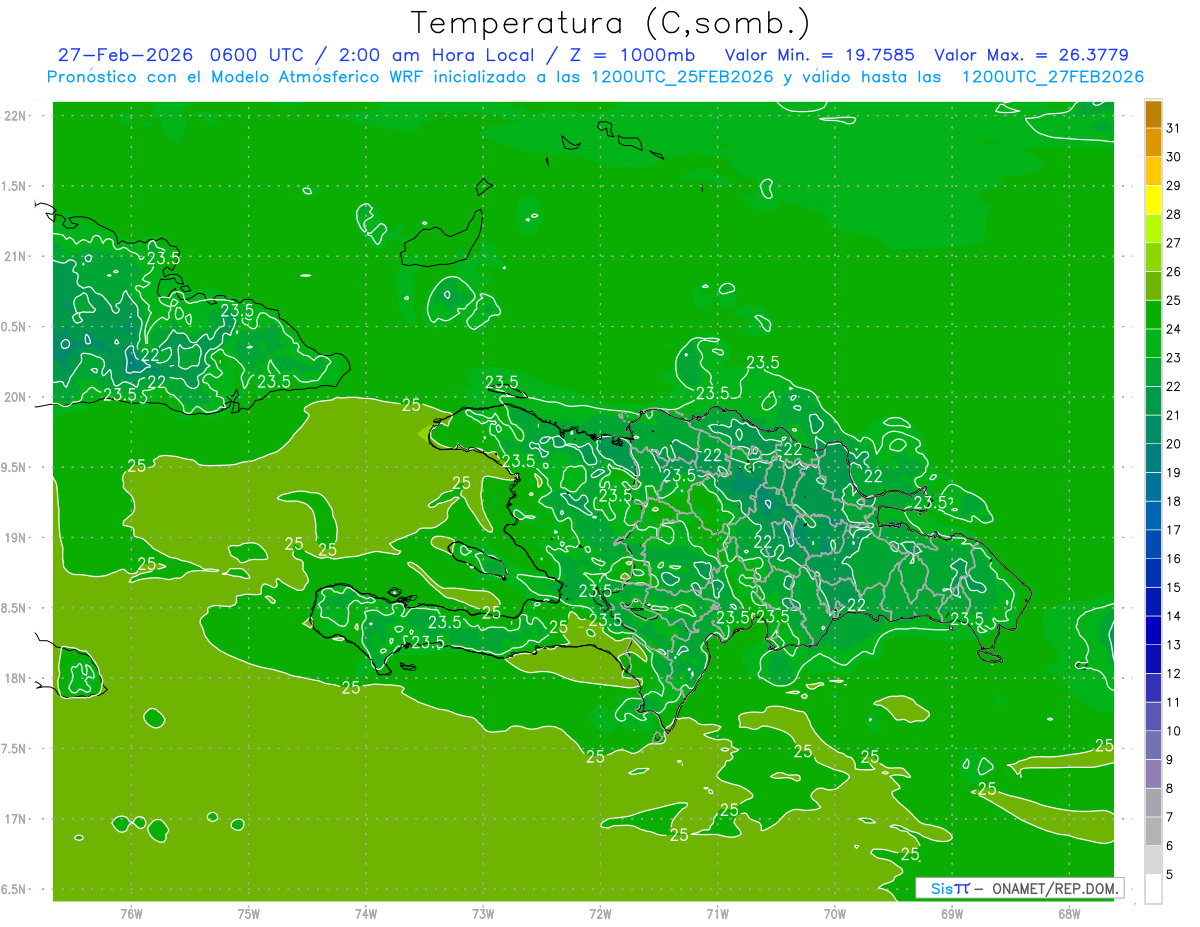This screenshot has width=1200, height=927.
Task: Click the legend value 17
Action: pyautogui.click(x=1174, y=530)
